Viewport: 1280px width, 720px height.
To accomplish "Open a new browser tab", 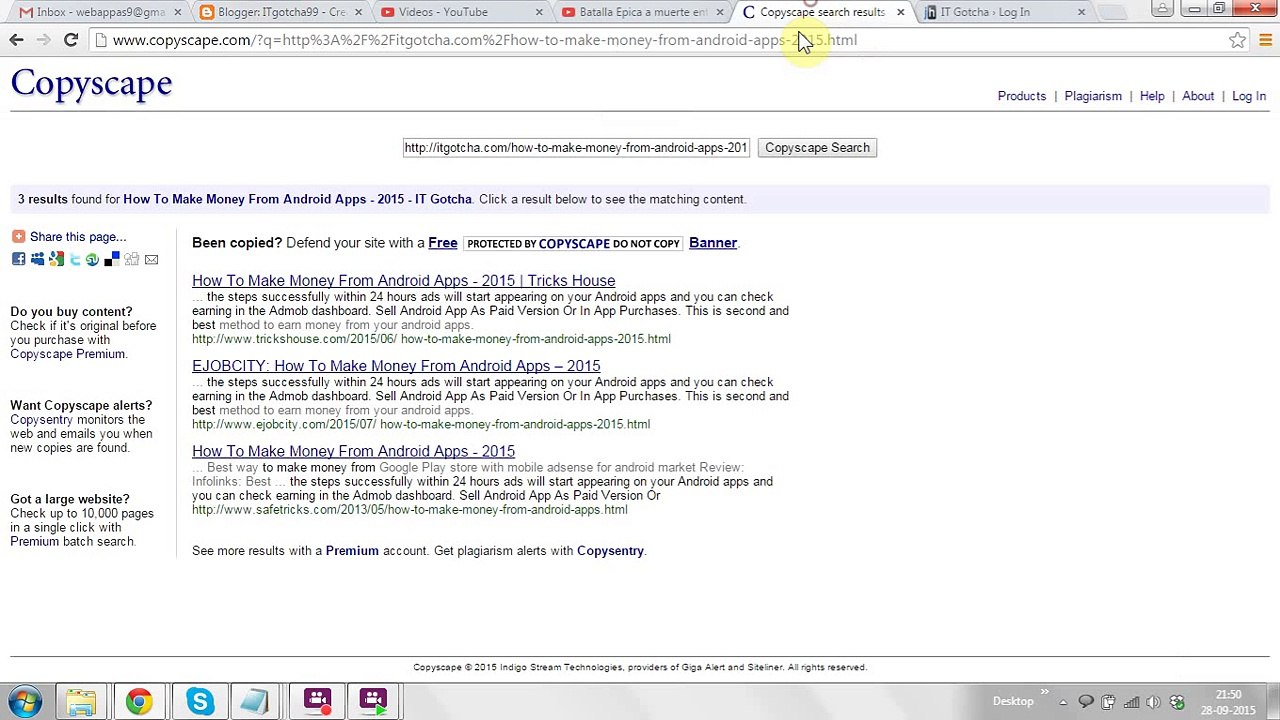I will [x=1113, y=12].
